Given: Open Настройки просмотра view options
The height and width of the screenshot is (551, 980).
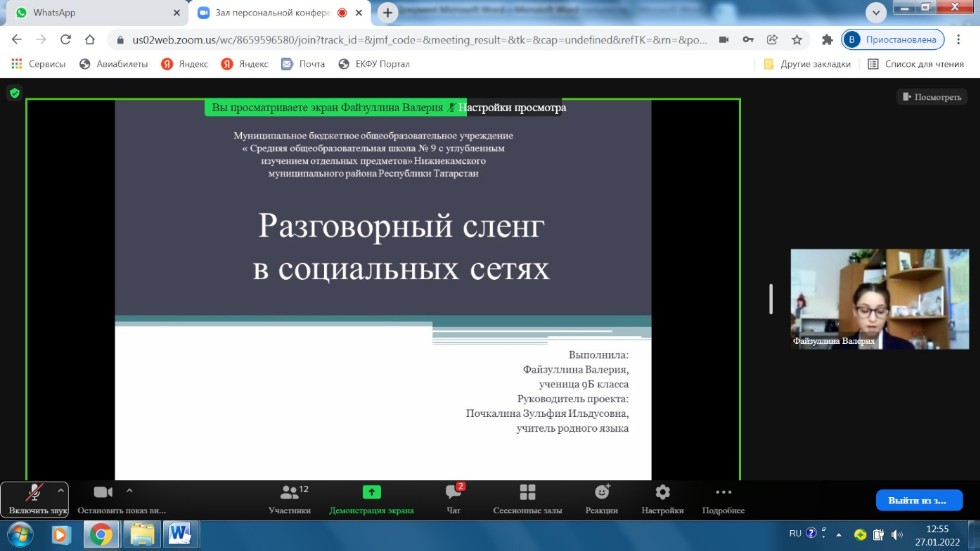Looking at the screenshot, I should click(x=514, y=107).
